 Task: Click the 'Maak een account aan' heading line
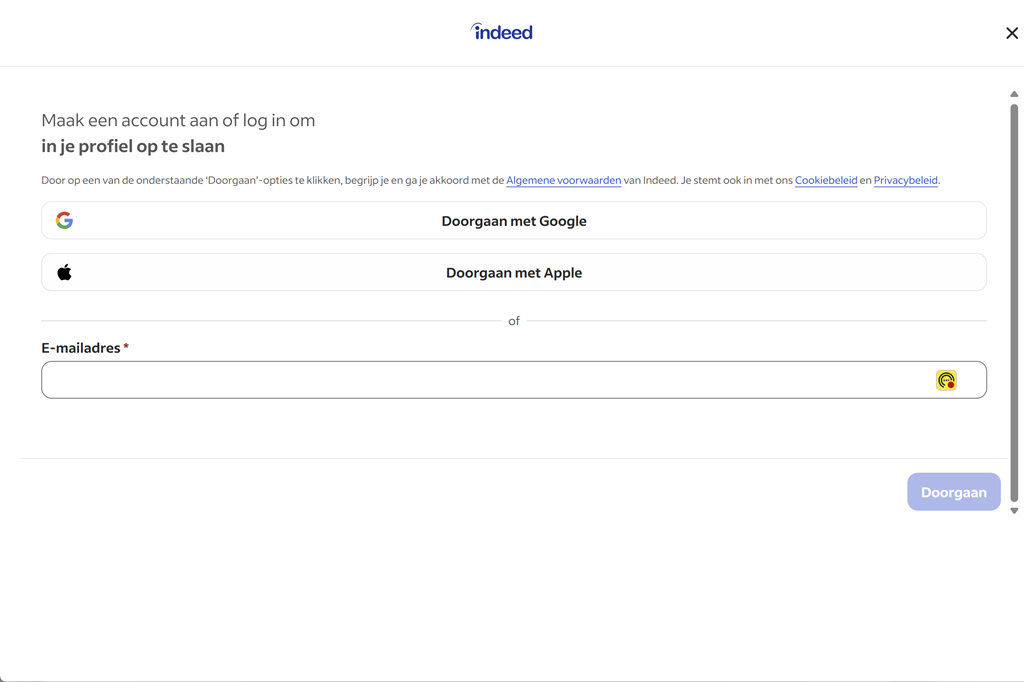coord(178,120)
